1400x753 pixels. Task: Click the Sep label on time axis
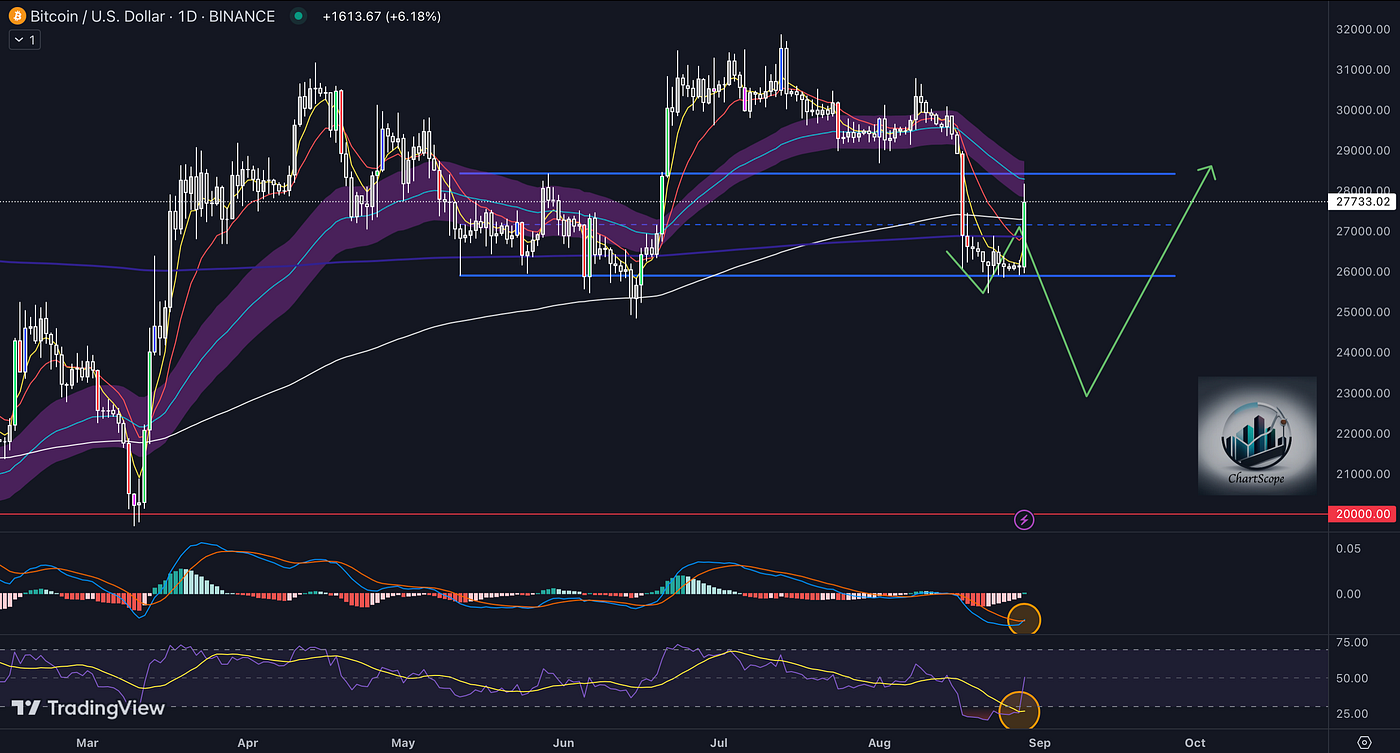1039,743
